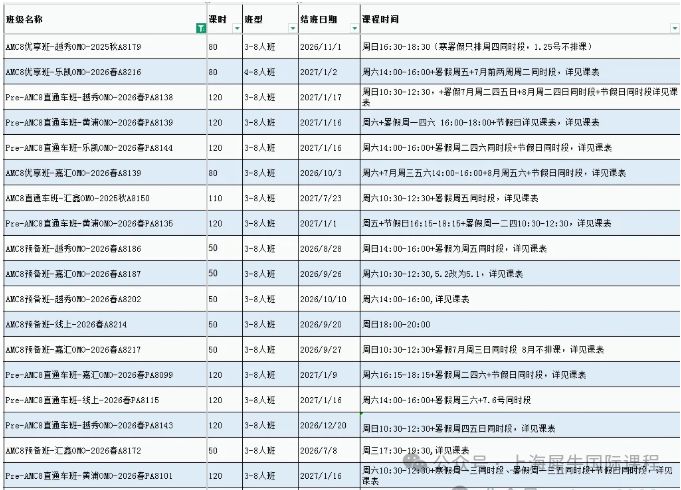Select class name cell ending PA8115
This screenshot has width=681, height=490.
105,399
